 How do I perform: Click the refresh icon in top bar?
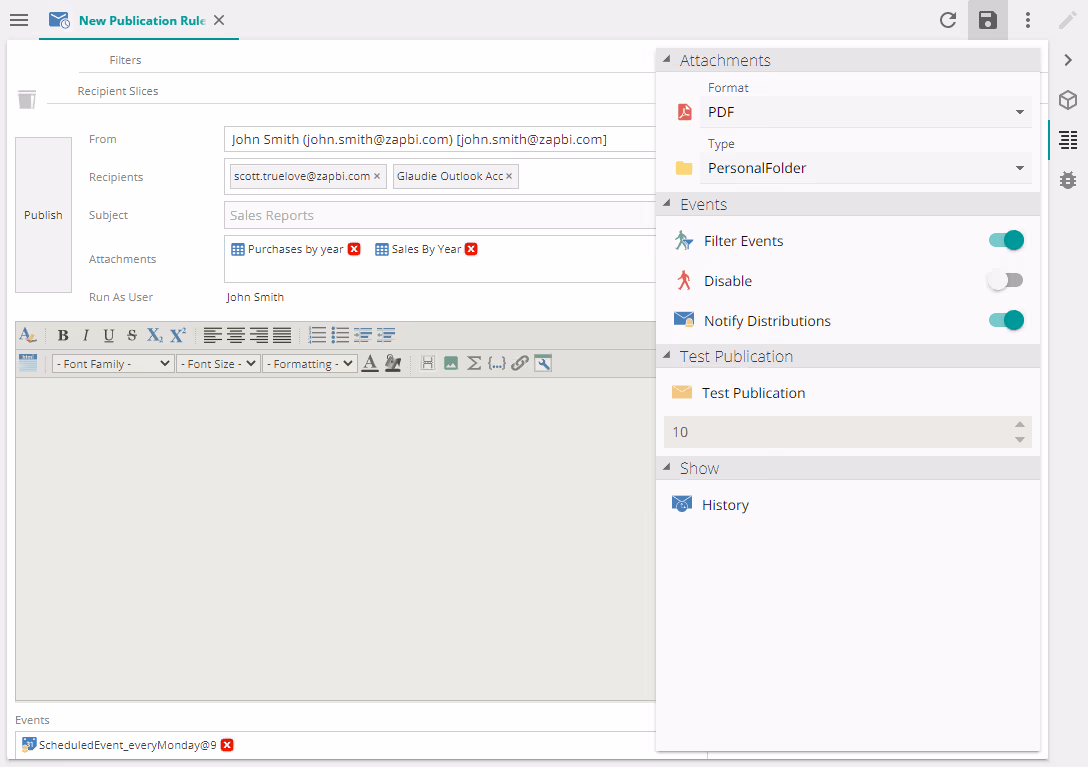tap(948, 20)
